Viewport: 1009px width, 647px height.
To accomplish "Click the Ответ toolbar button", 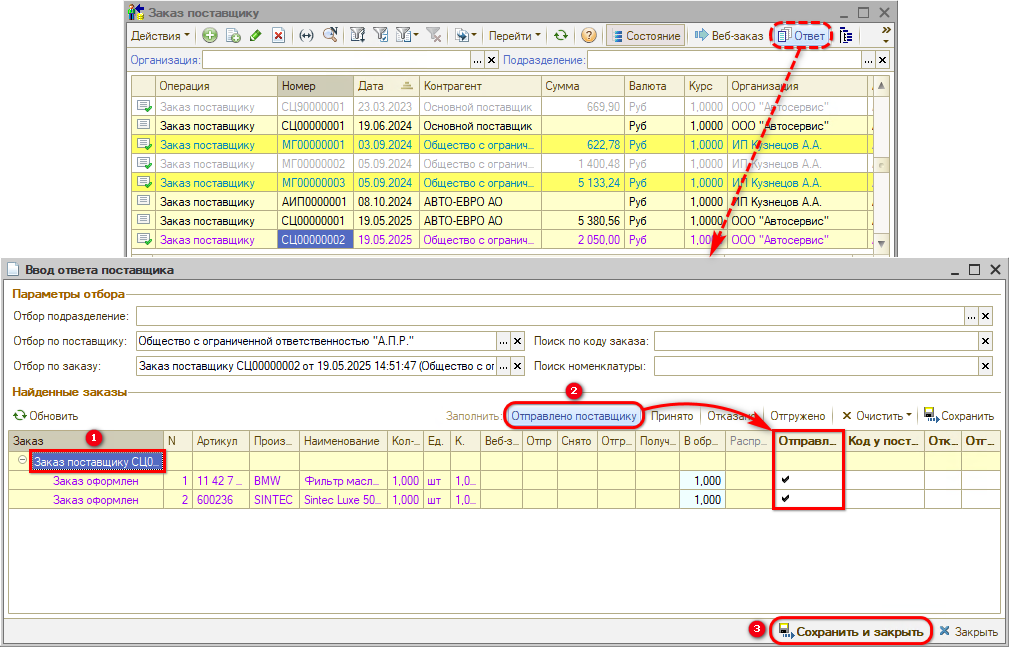I will [x=801, y=35].
